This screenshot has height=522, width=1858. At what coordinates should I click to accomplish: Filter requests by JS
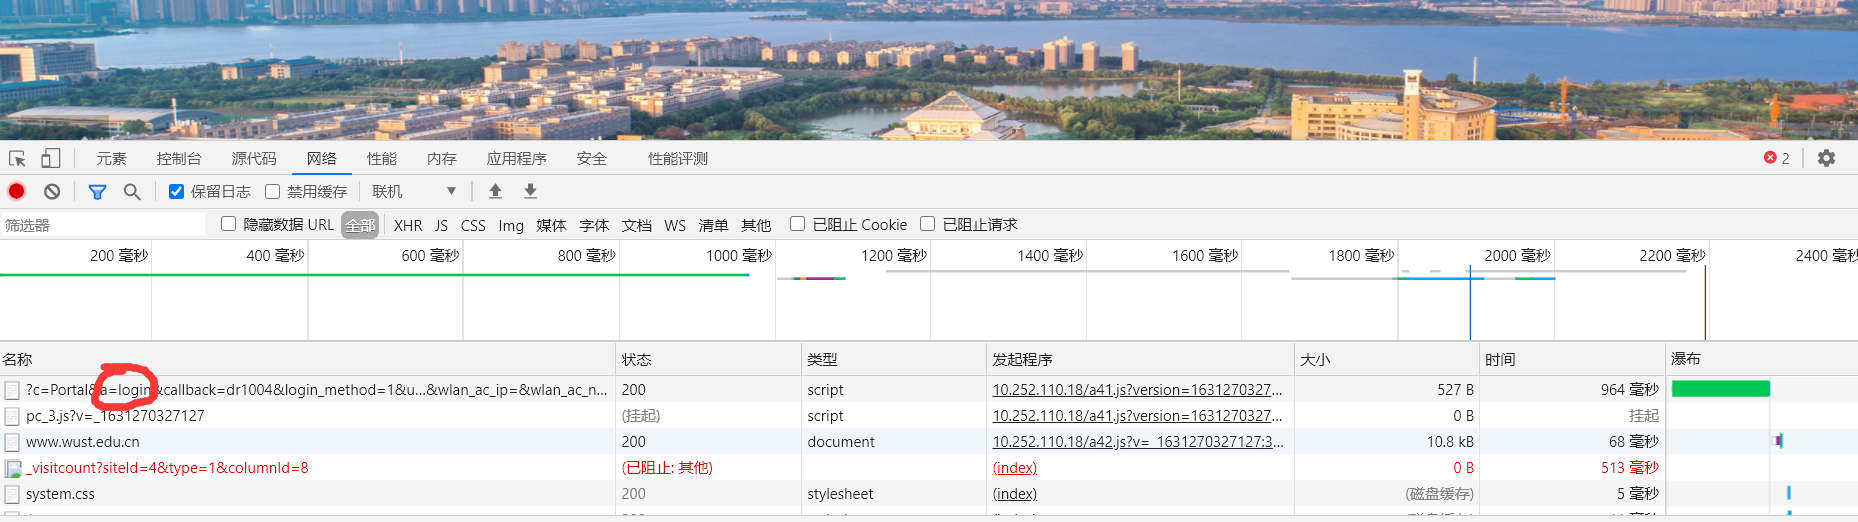[x=442, y=225]
